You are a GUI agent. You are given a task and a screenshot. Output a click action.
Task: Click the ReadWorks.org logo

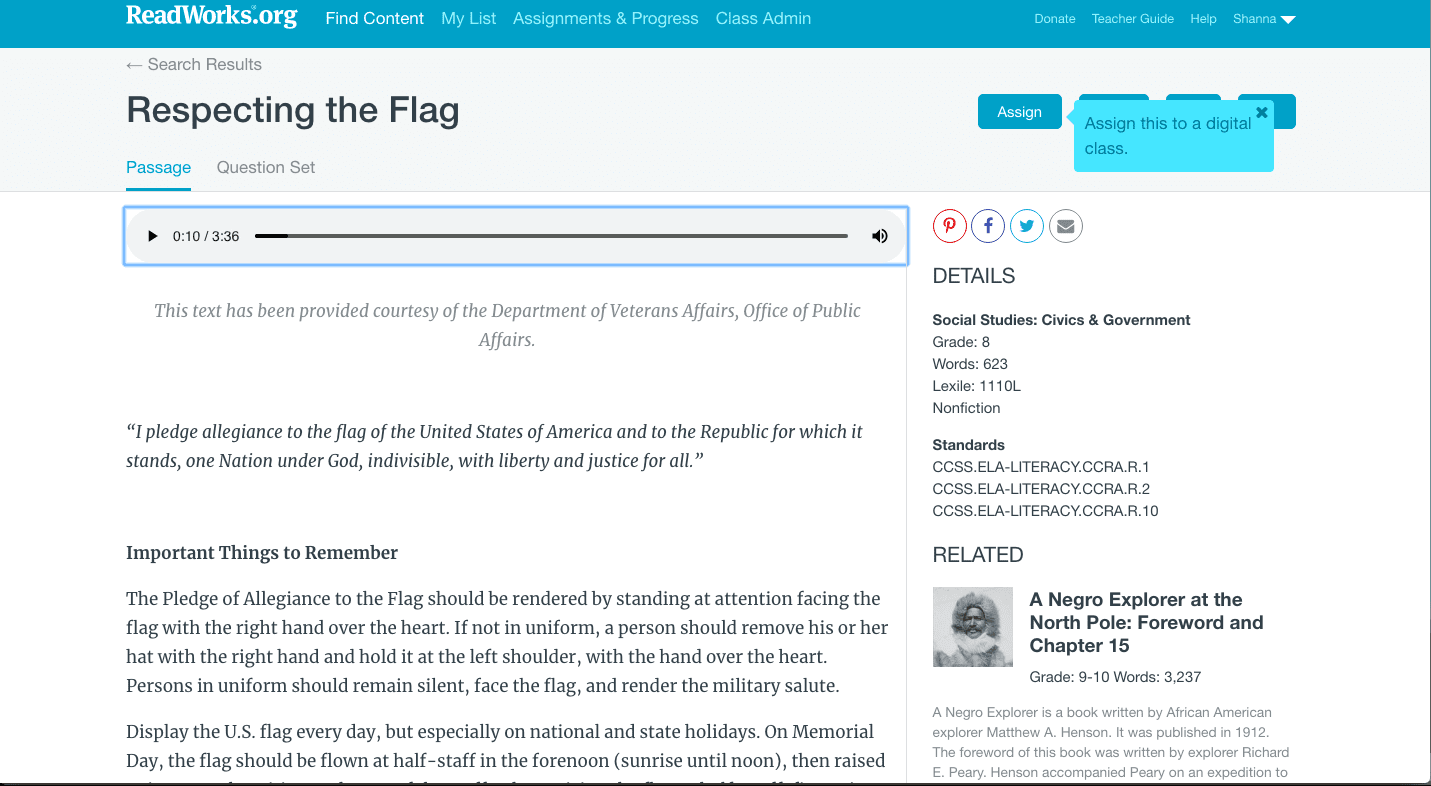pyautogui.click(x=211, y=16)
